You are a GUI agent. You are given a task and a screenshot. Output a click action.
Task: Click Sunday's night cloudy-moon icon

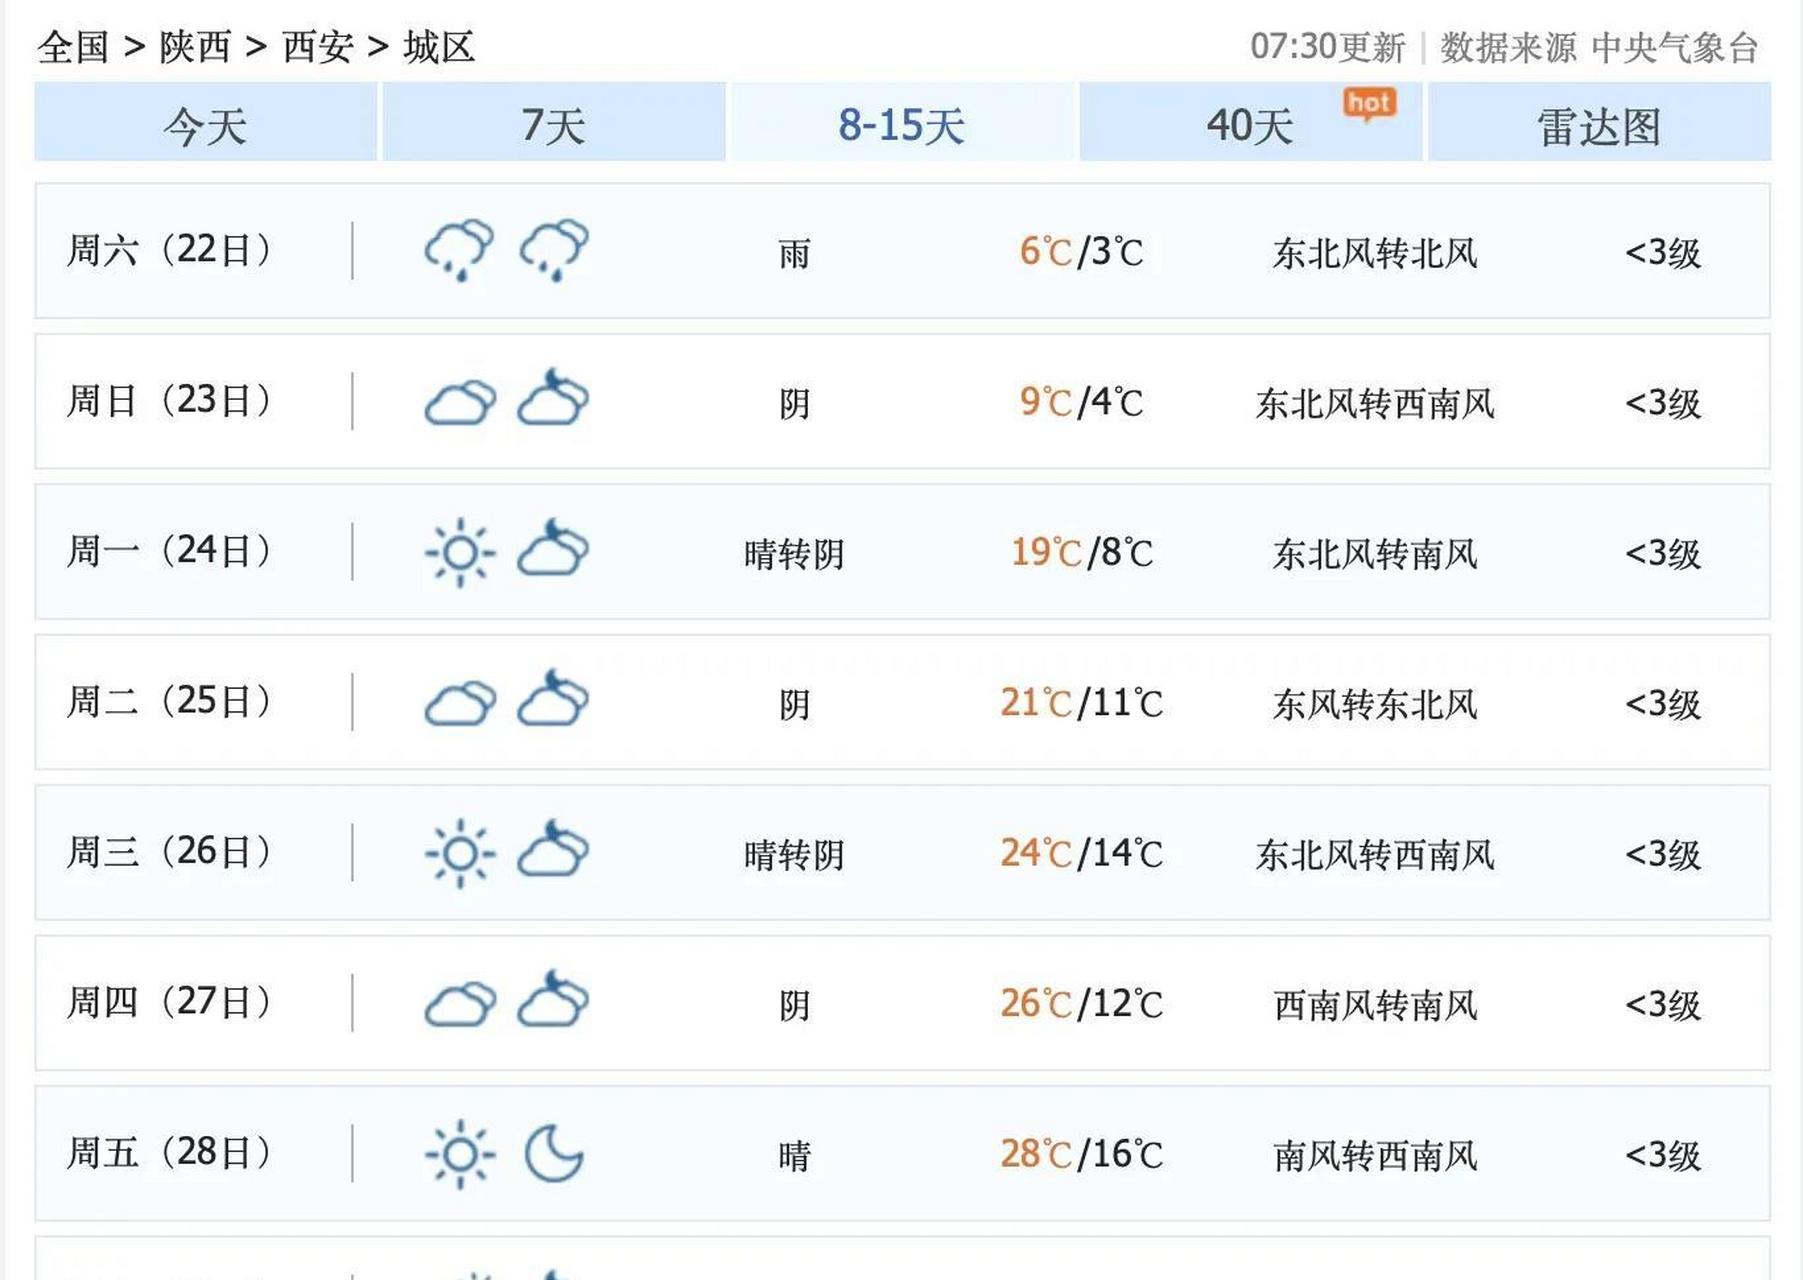pyautogui.click(x=553, y=403)
